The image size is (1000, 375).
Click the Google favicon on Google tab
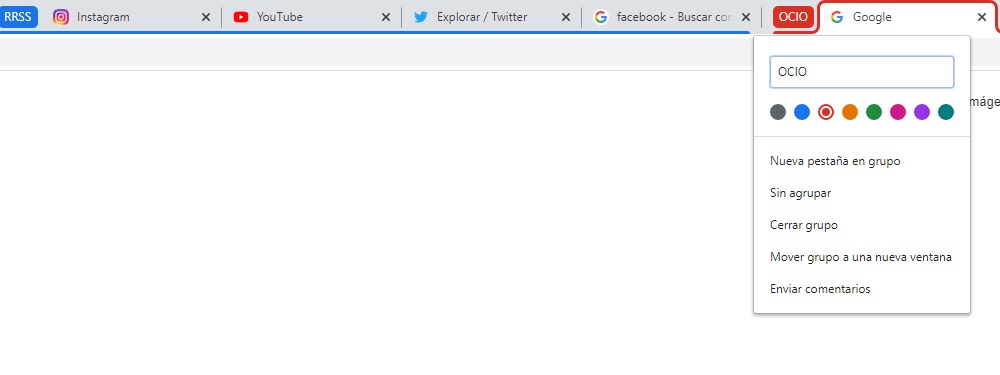pos(837,17)
